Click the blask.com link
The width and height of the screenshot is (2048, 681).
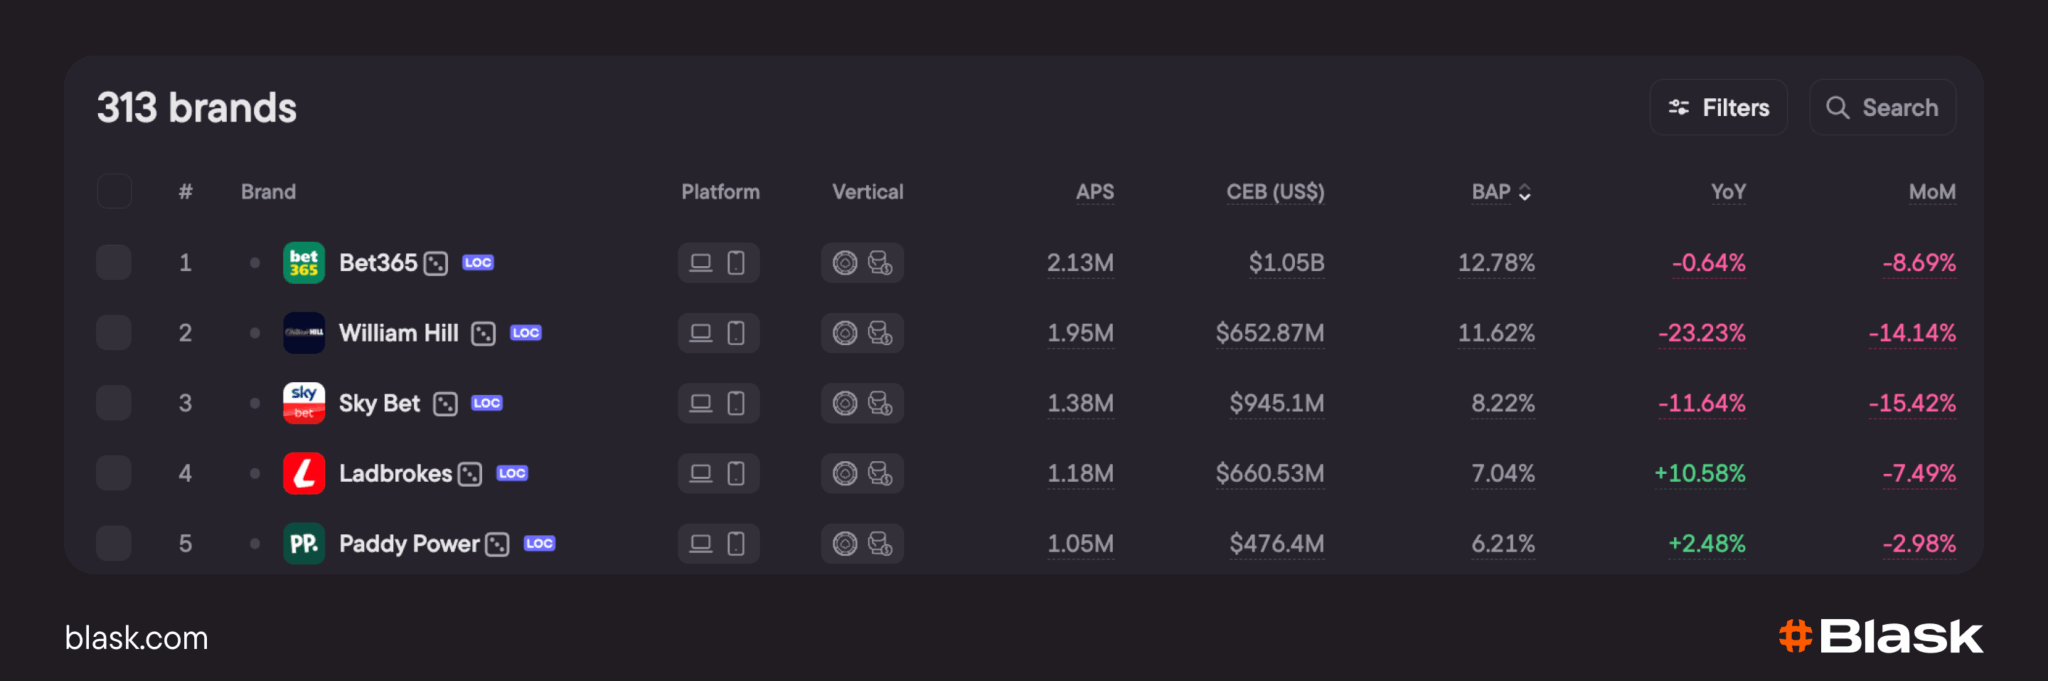(x=137, y=638)
